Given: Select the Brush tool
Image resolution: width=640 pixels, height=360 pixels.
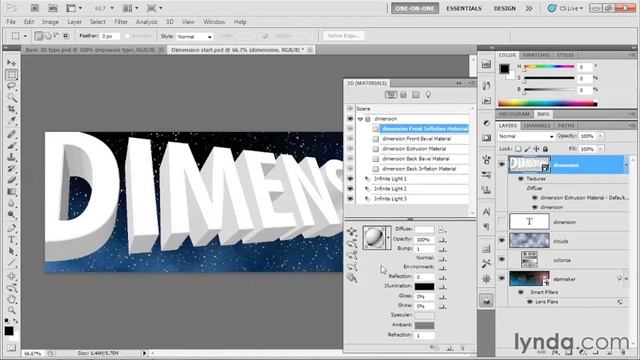Looking at the screenshot, I should [x=11, y=146].
